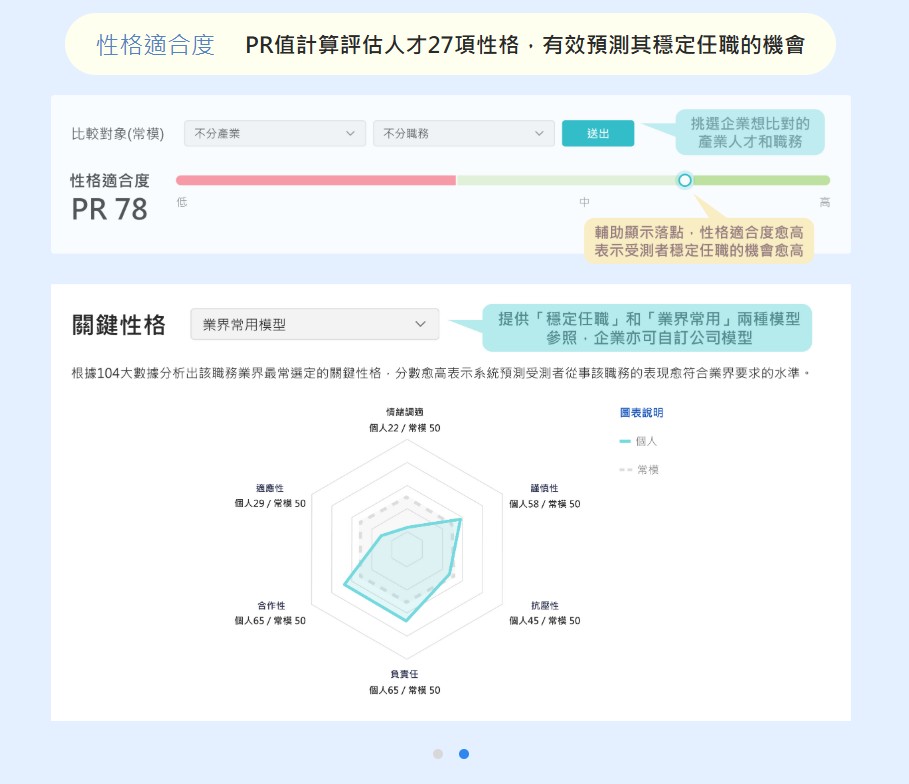Click the 情緒調適 radar axis label
The image size is (909, 784).
point(405,412)
